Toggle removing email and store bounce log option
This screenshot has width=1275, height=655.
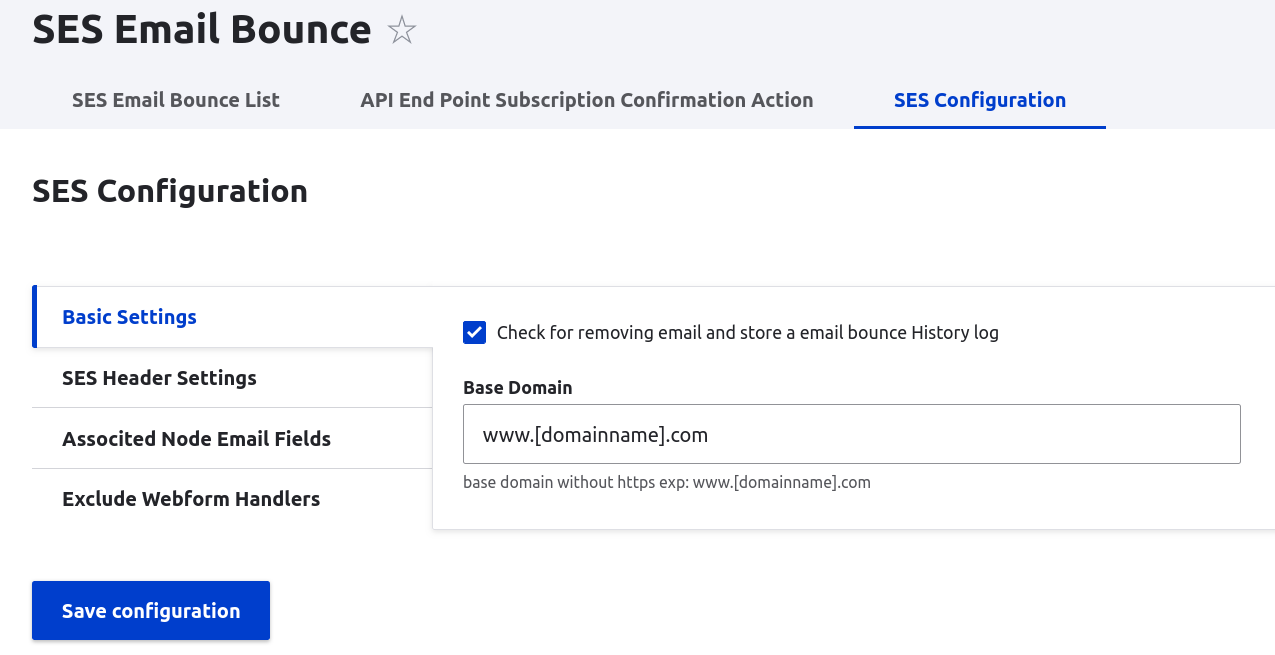click(x=473, y=331)
